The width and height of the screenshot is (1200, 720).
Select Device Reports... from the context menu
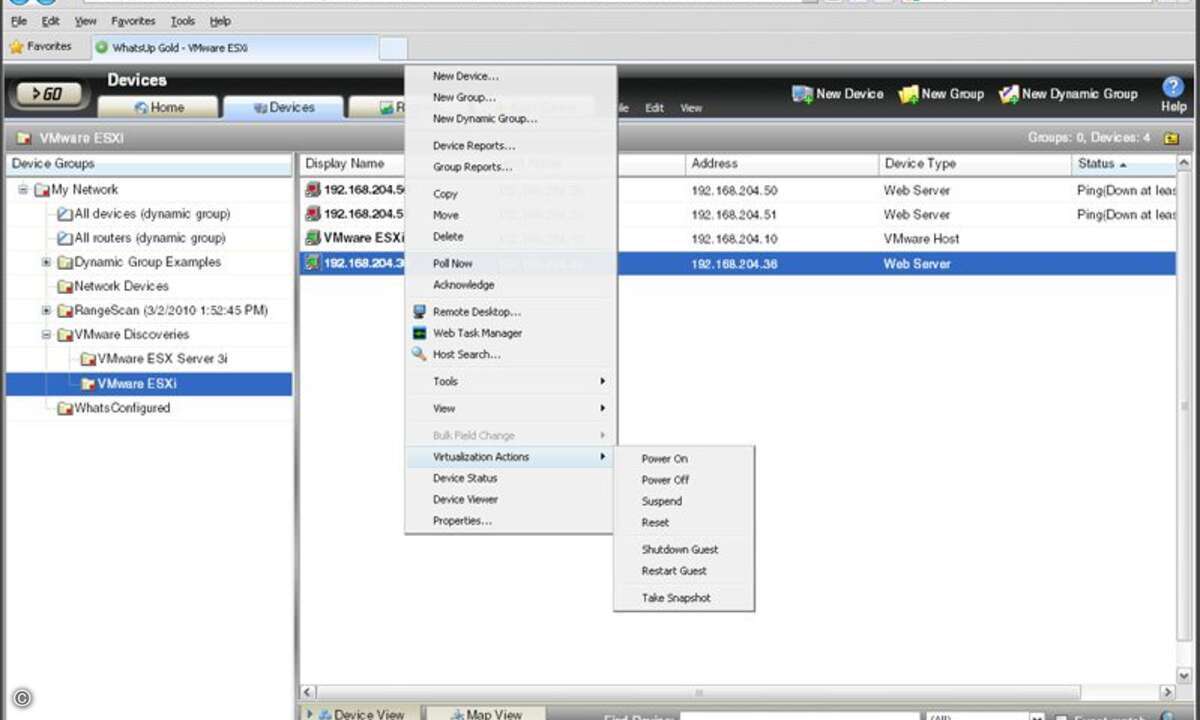(x=474, y=146)
